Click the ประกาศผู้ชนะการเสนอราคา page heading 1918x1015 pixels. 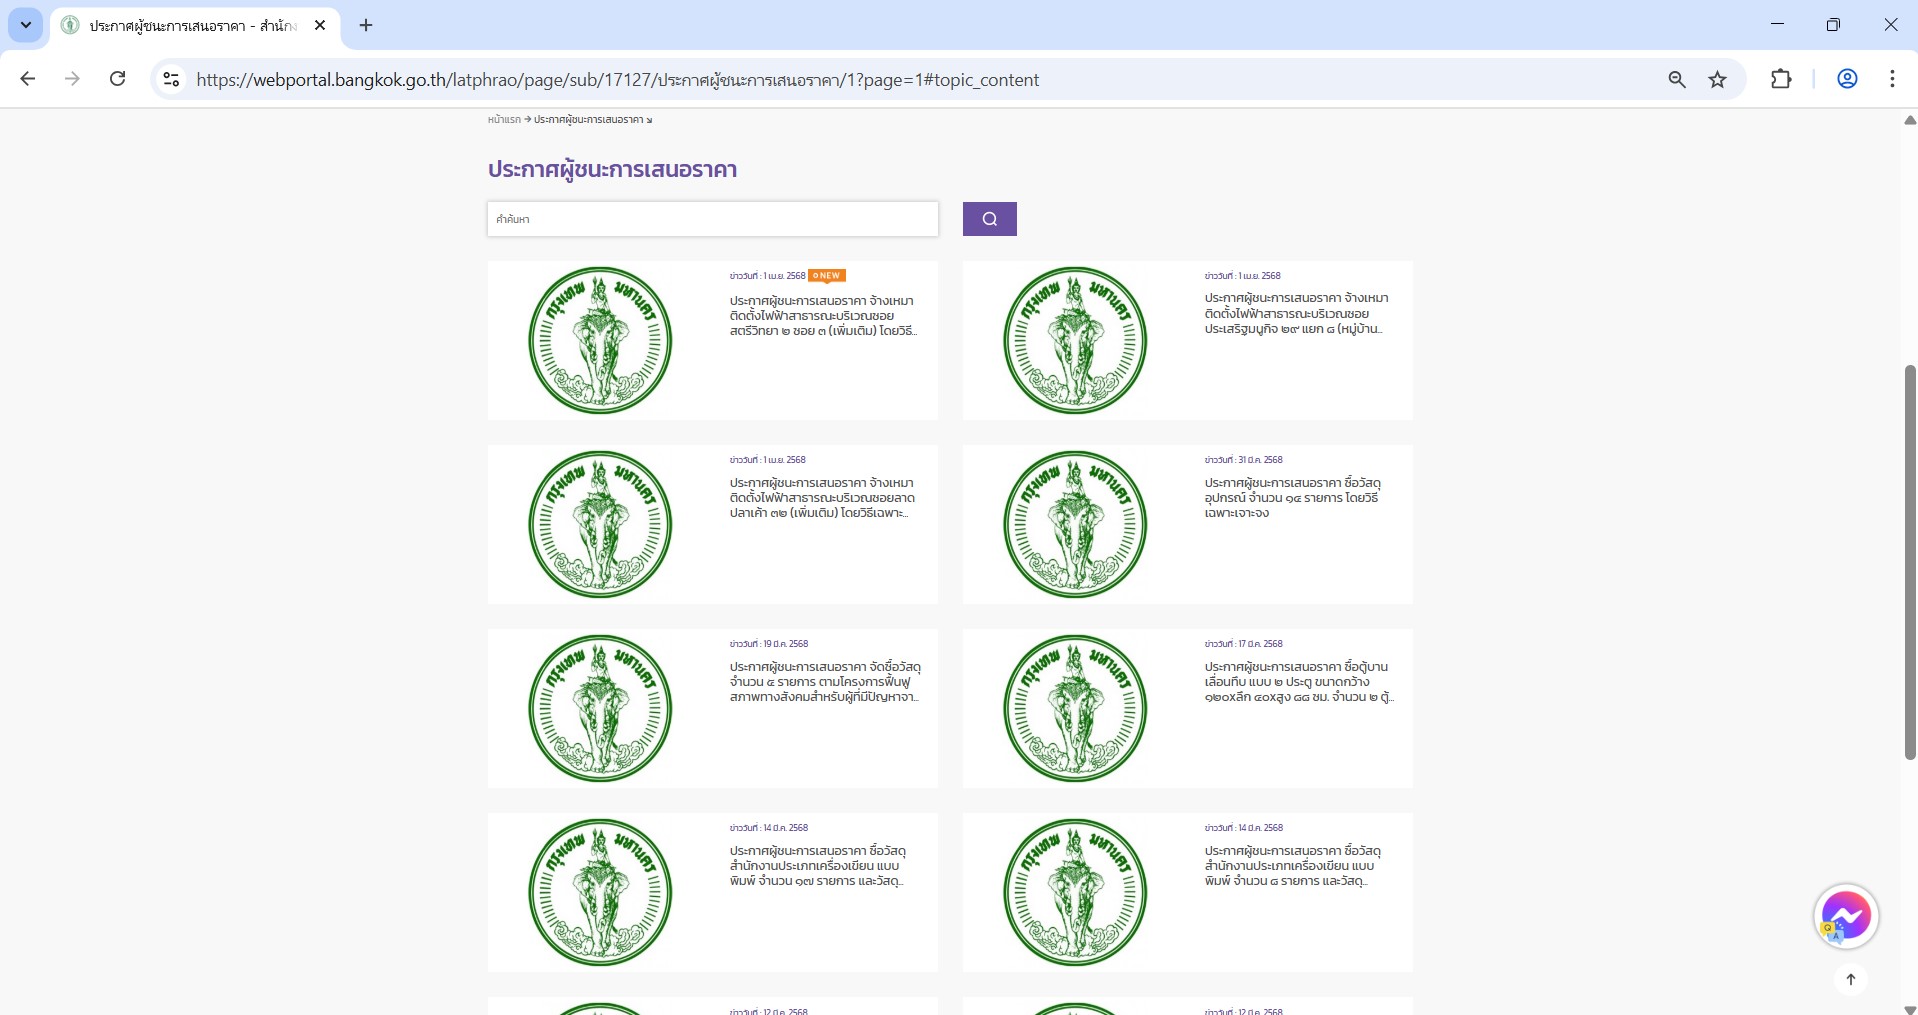click(x=612, y=170)
